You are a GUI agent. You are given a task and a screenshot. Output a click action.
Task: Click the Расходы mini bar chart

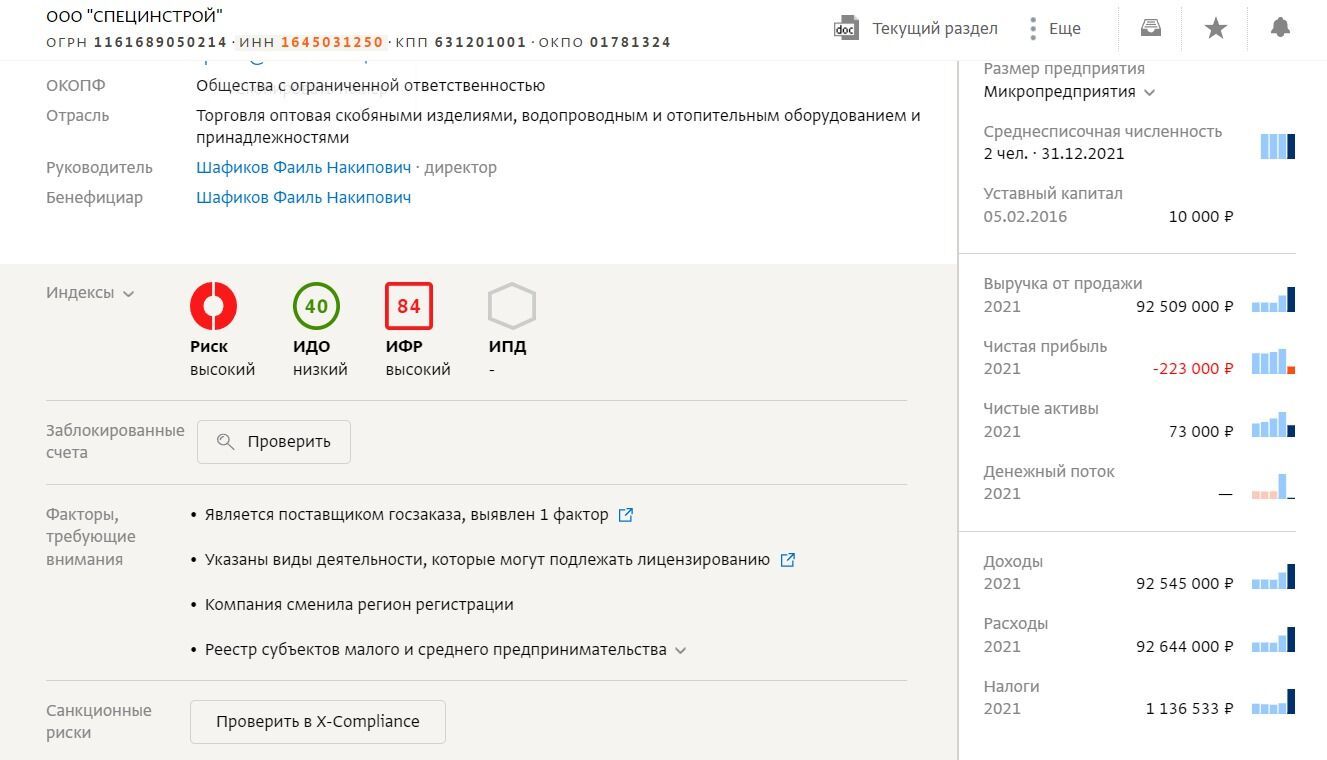(1273, 639)
